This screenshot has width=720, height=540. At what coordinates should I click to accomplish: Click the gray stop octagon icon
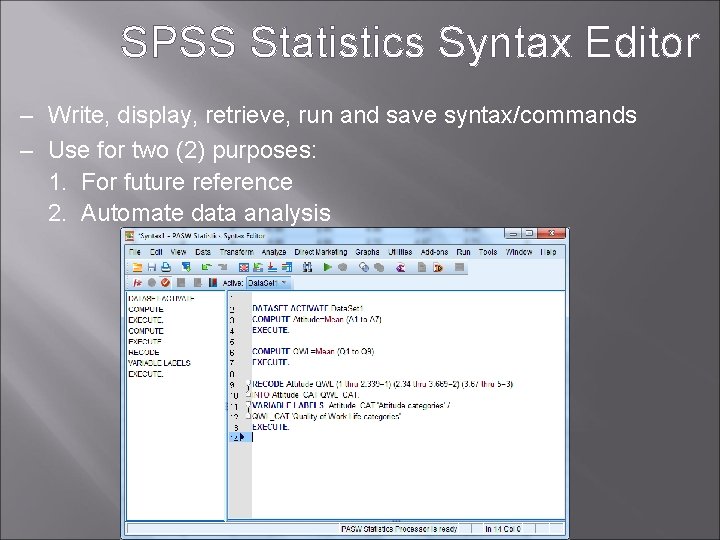[x=342, y=267]
